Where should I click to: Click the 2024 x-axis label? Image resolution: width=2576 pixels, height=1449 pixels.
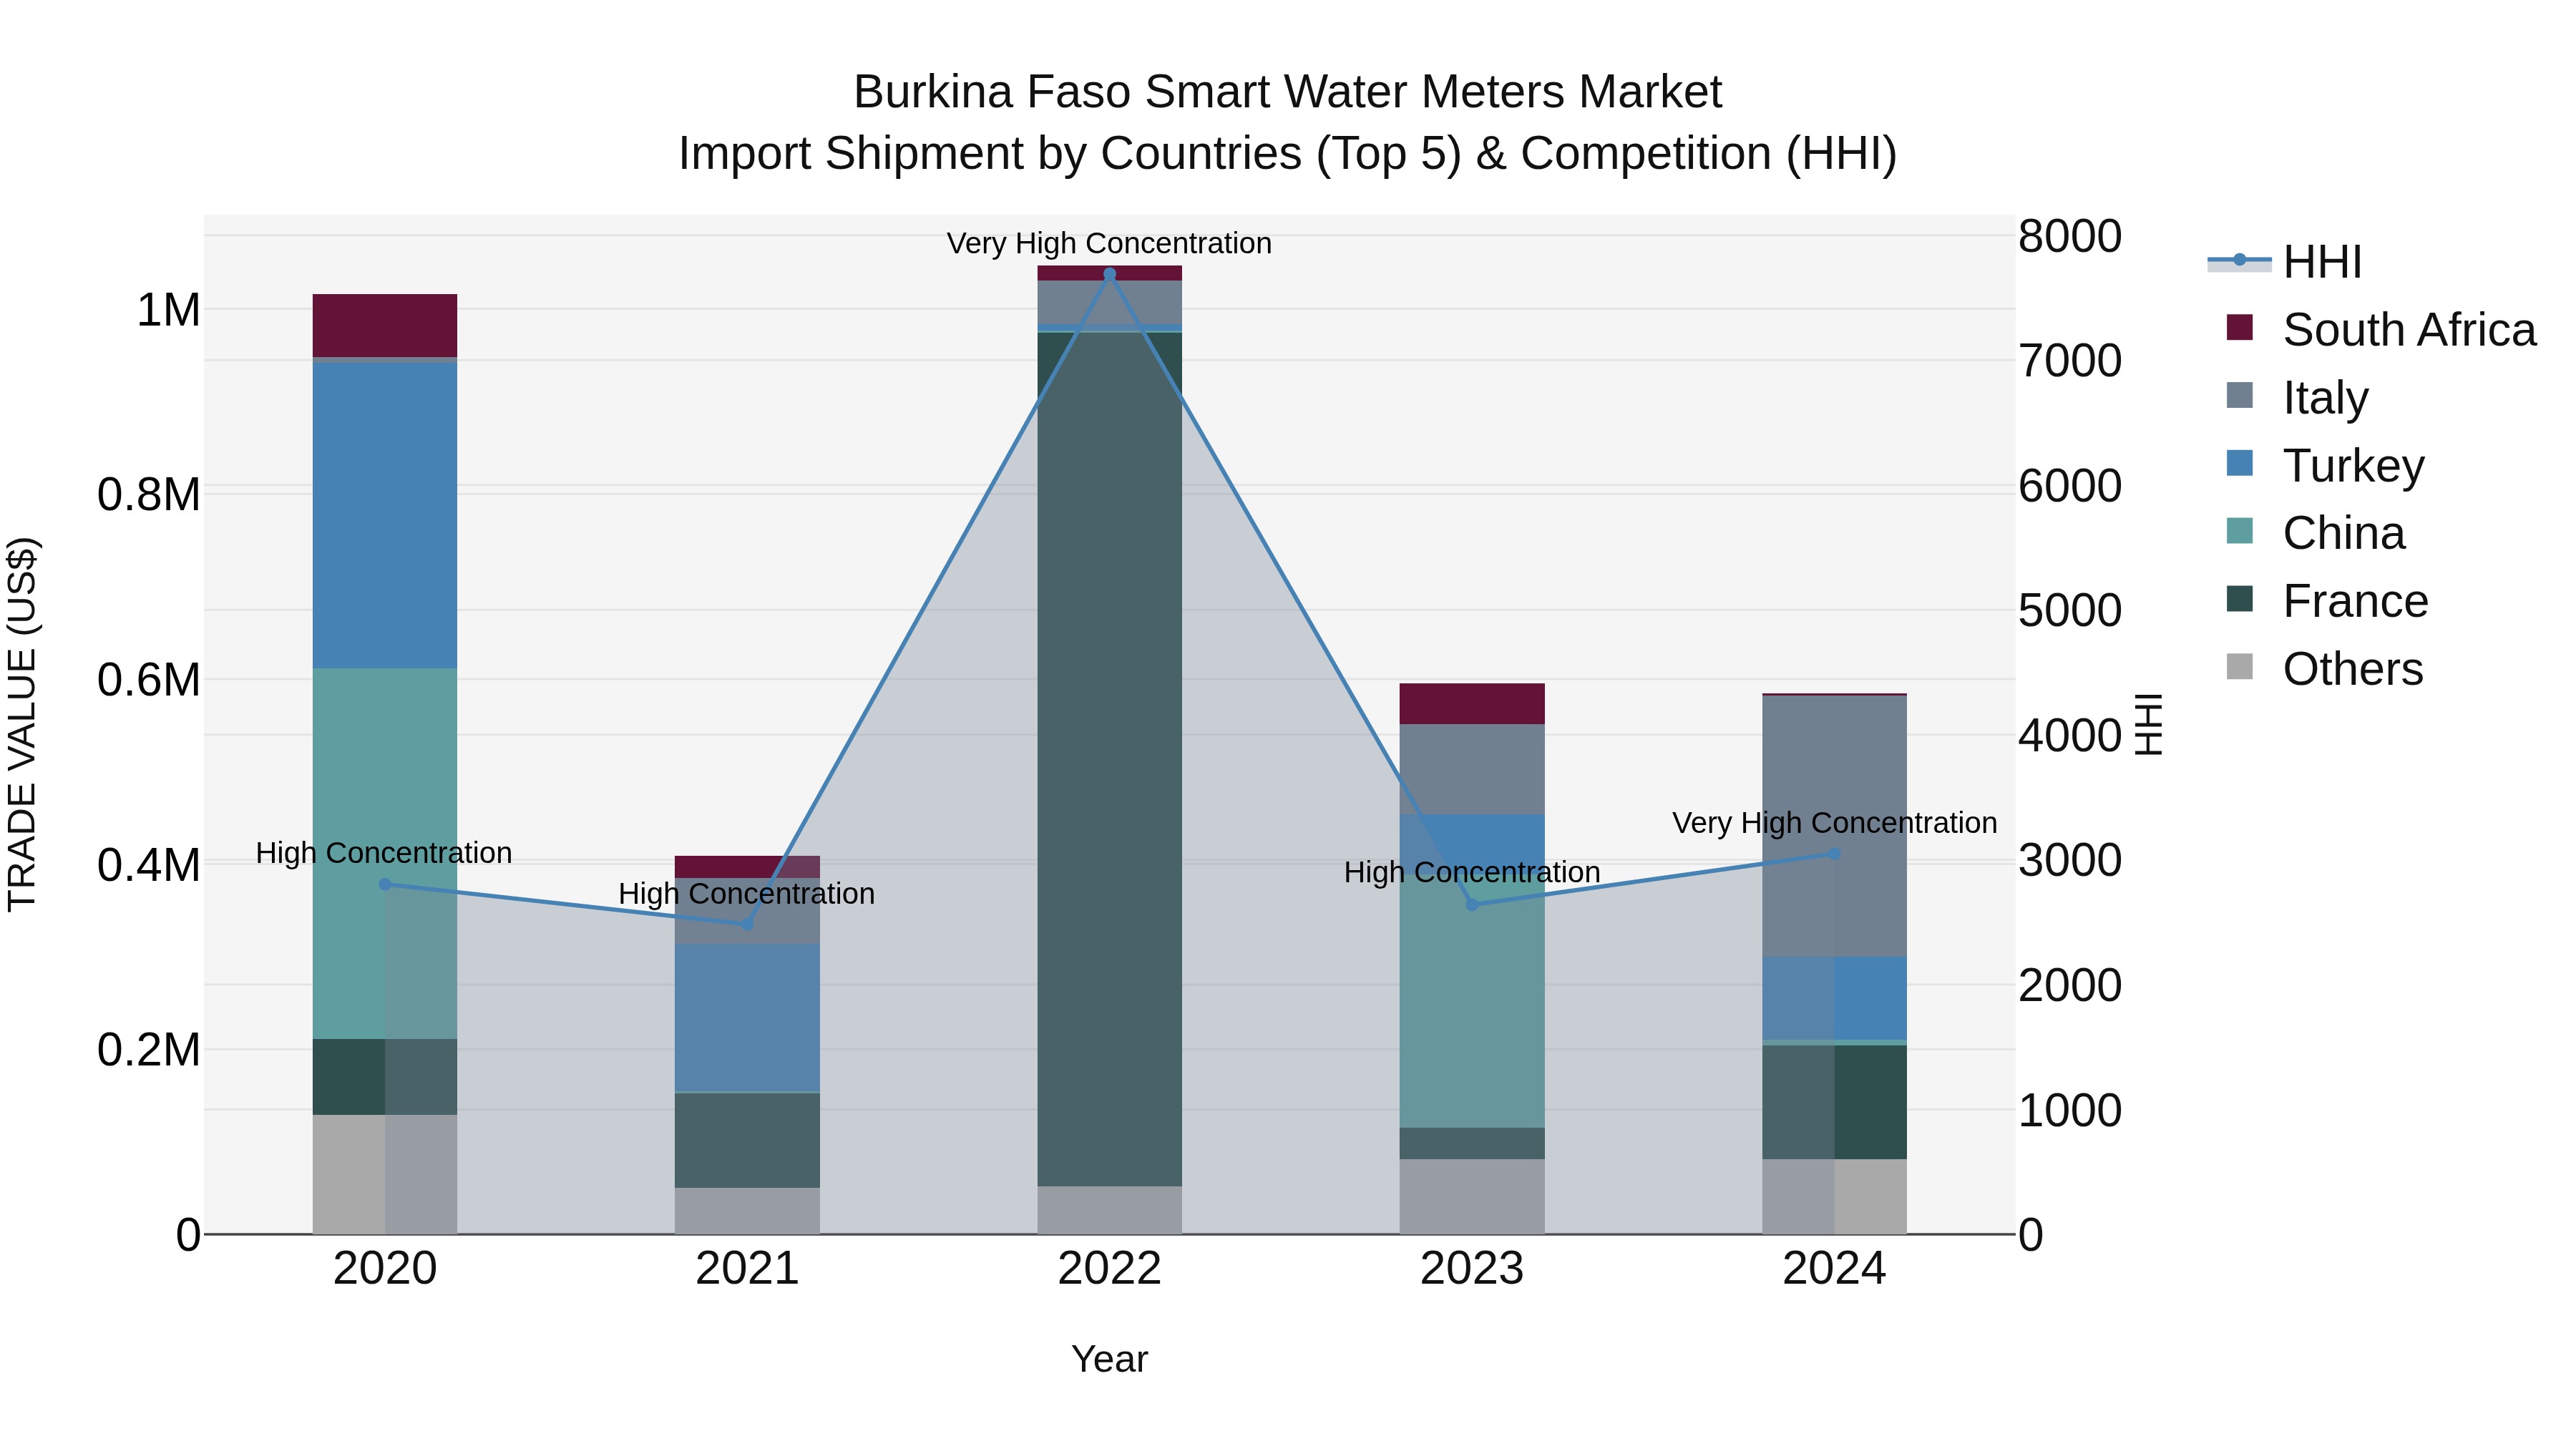1834,1269
